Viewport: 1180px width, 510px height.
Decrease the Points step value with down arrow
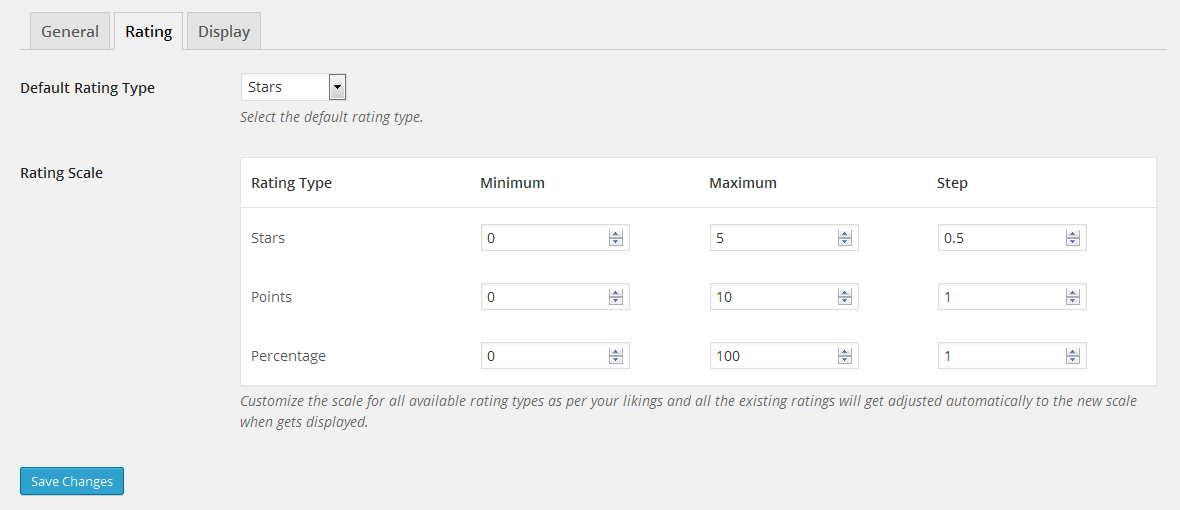pos(1073,301)
